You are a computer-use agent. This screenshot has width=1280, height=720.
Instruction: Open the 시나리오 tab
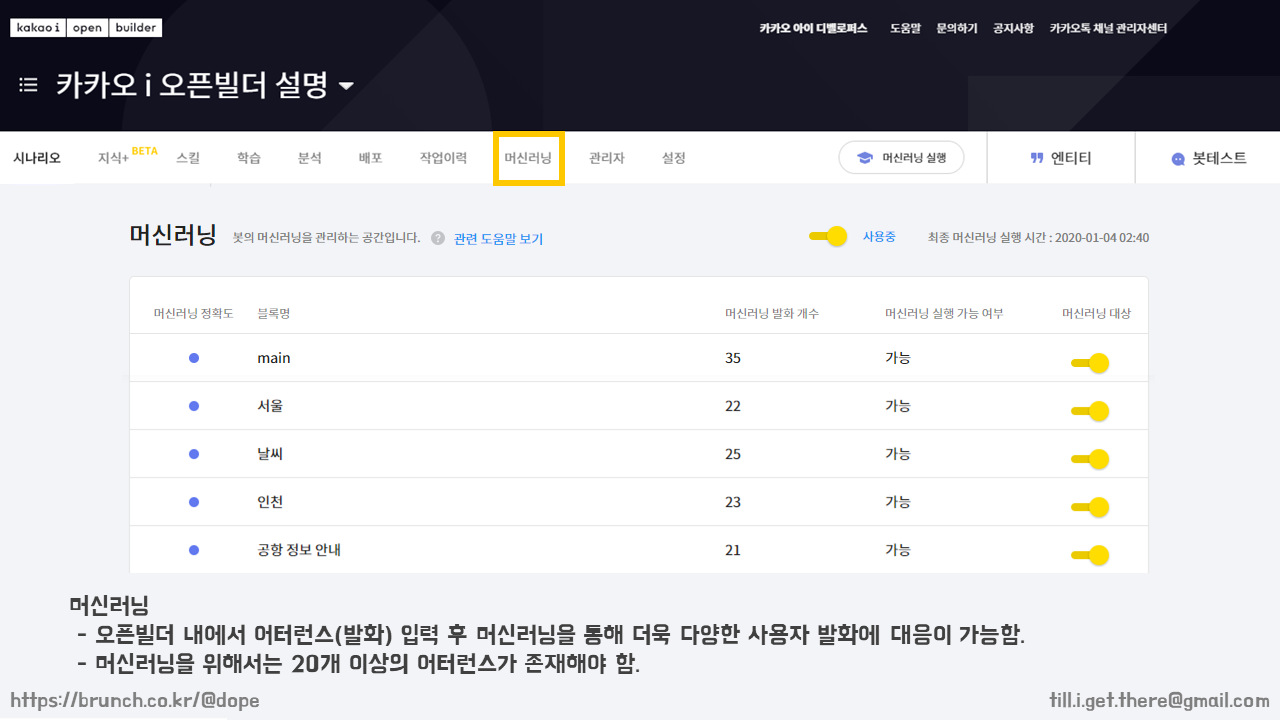click(37, 158)
